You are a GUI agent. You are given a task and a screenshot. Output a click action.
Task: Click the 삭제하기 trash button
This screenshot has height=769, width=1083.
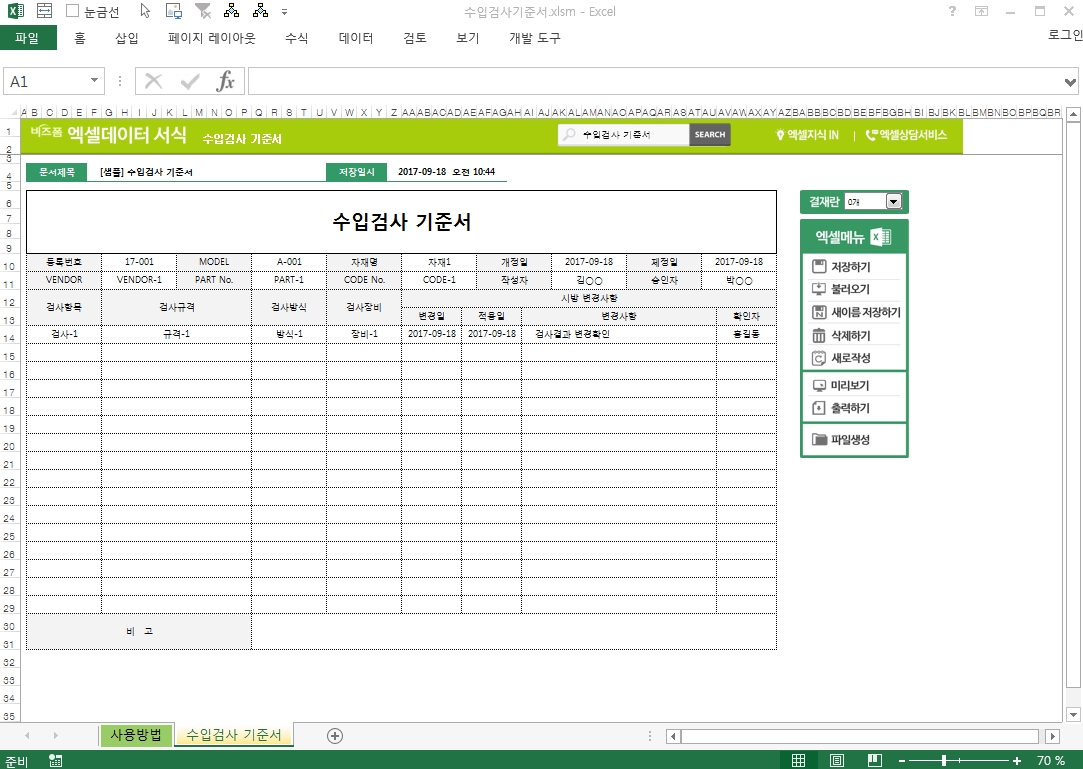854,335
